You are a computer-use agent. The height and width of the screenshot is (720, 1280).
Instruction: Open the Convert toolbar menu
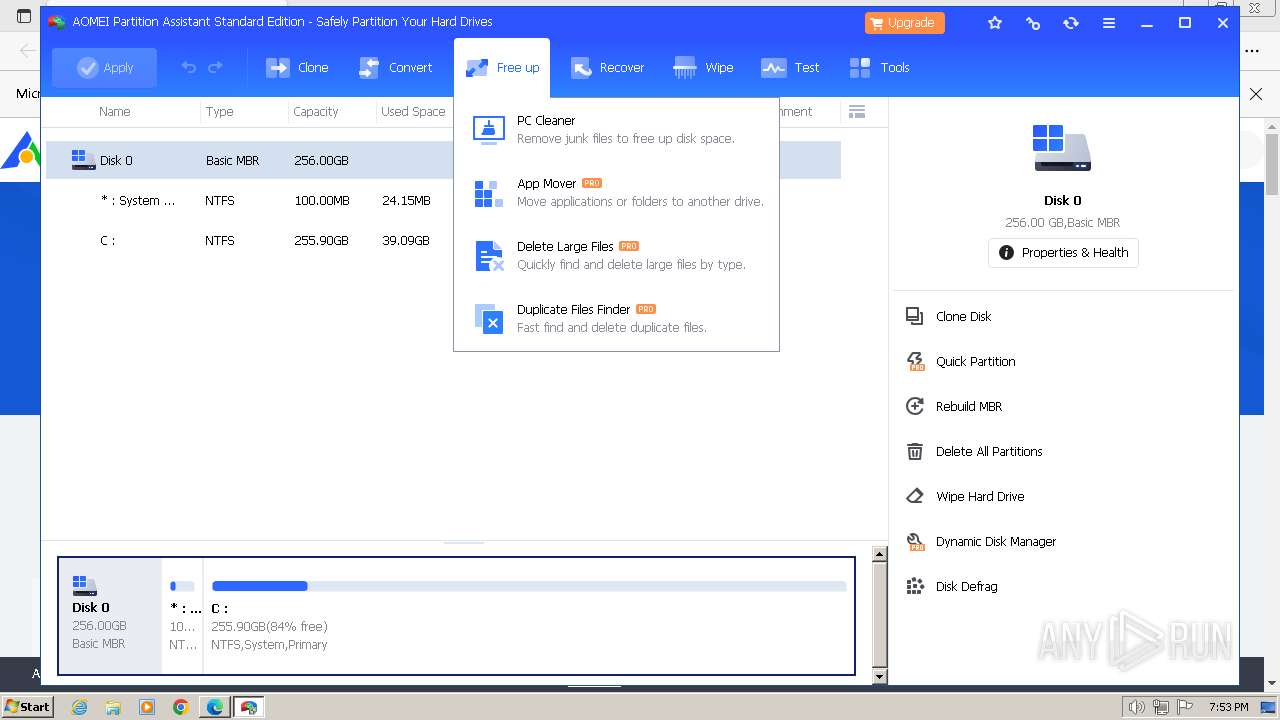click(x=396, y=68)
